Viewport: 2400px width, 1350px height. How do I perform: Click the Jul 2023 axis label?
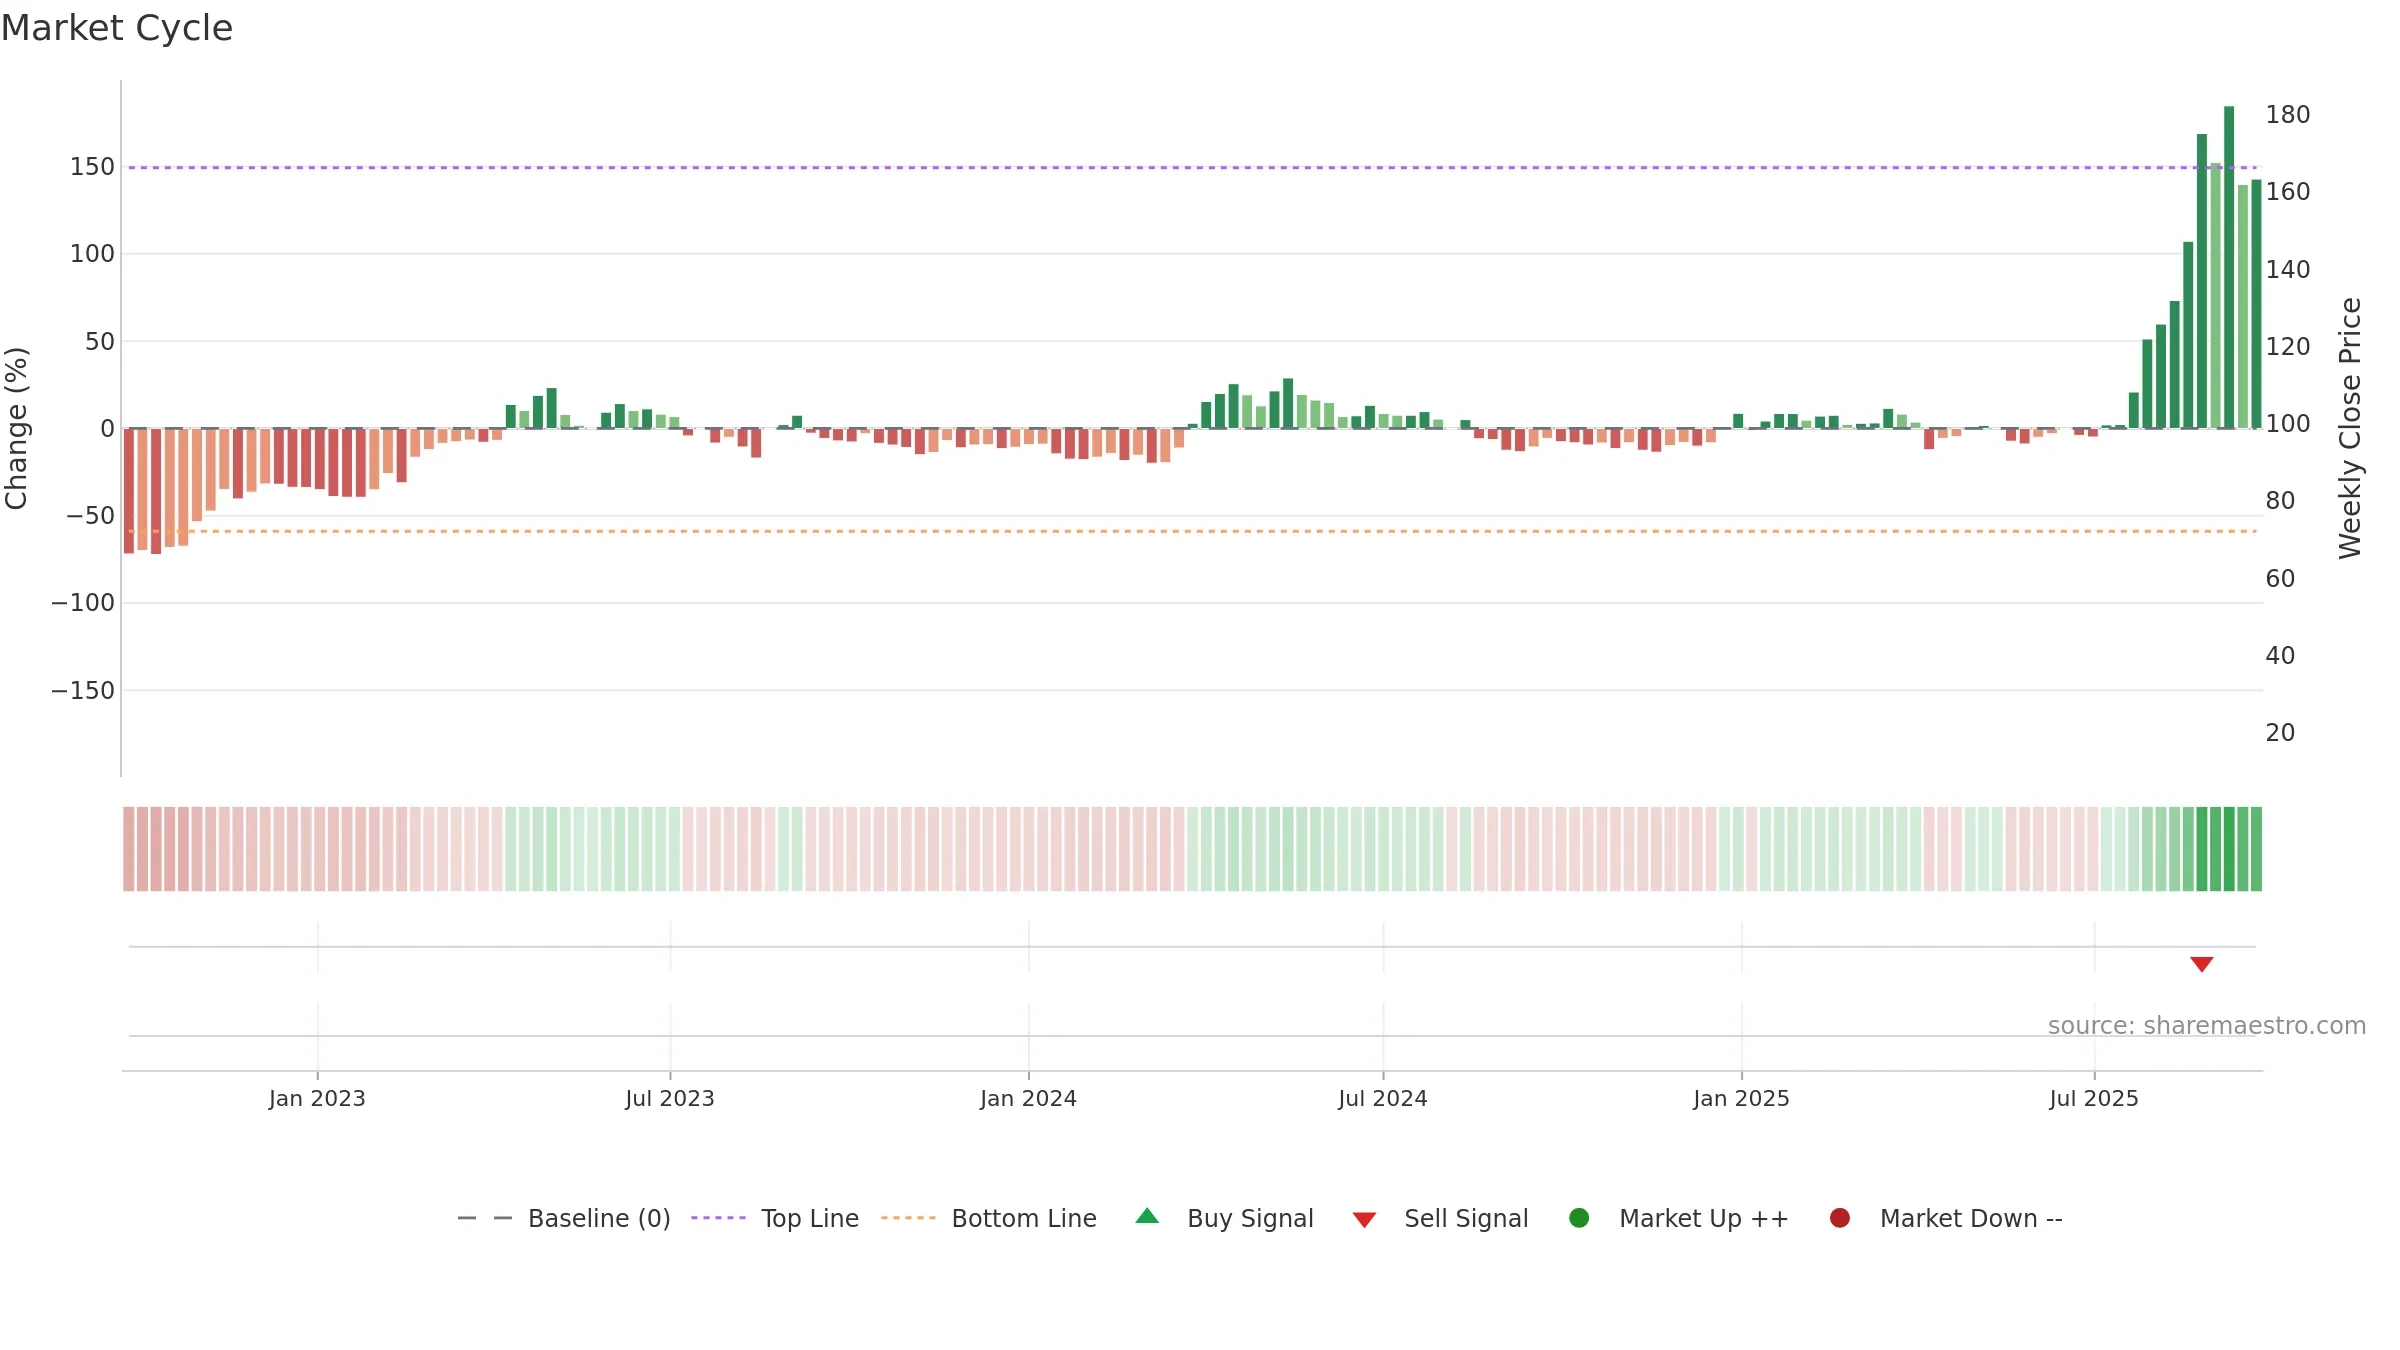670,1099
